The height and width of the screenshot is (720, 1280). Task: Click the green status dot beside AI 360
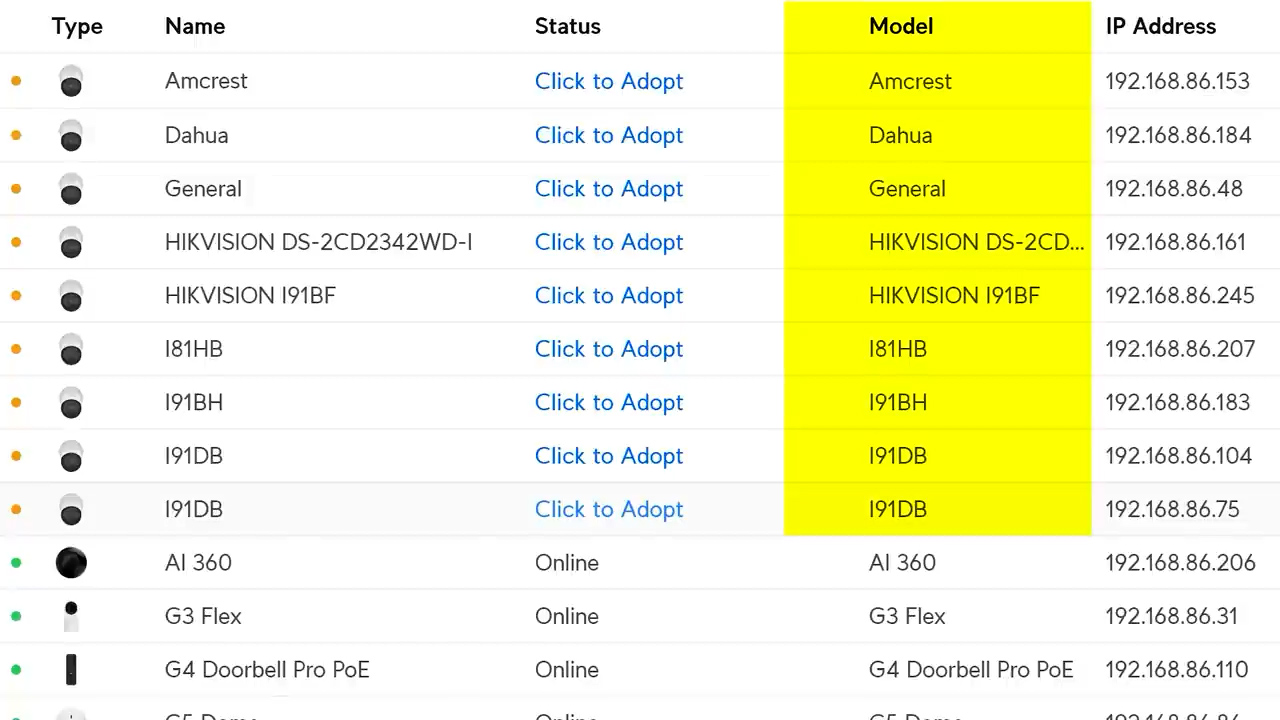click(x=16, y=563)
